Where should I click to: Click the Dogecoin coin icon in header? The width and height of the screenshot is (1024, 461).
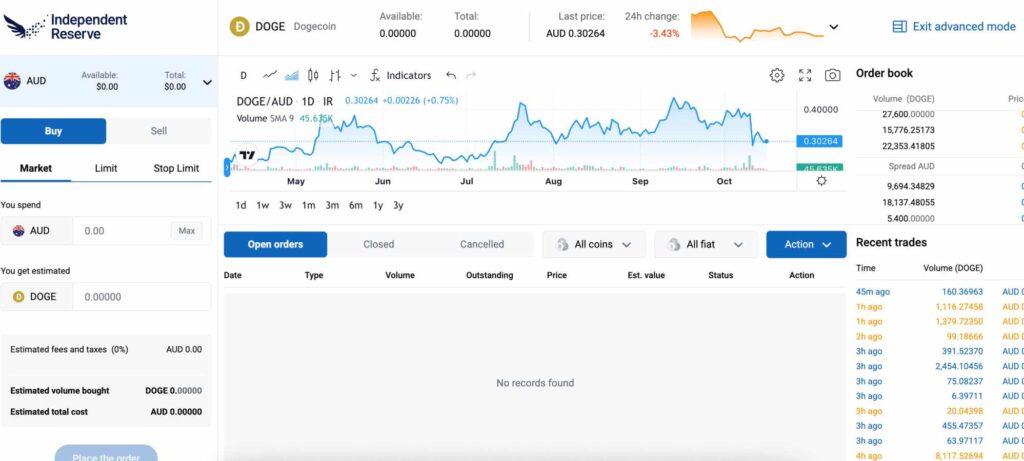coord(240,27)
